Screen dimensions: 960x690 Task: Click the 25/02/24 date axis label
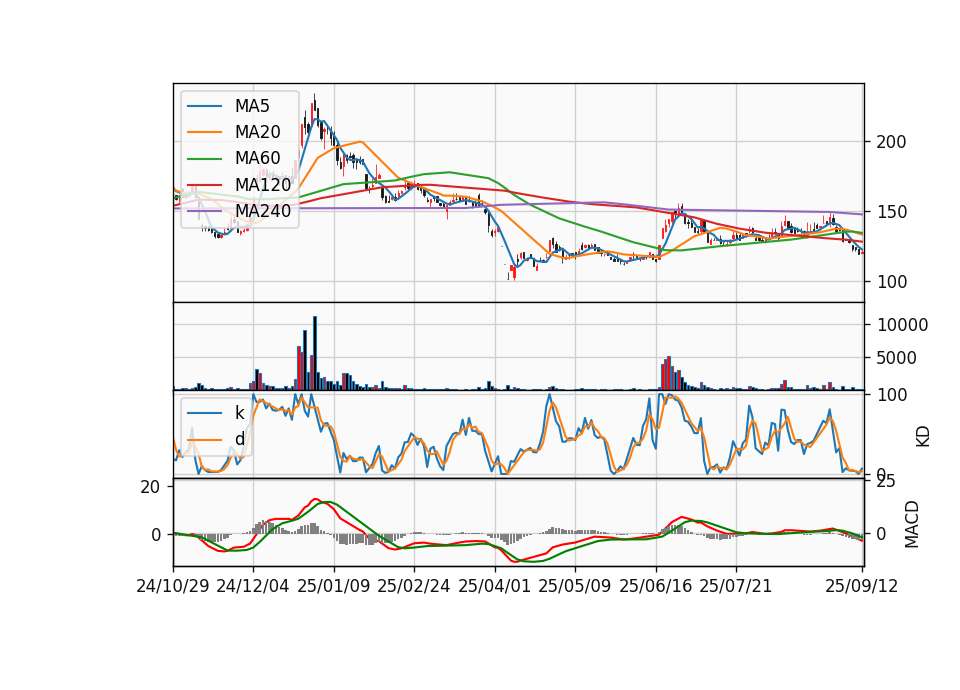(x=414, y=586)
